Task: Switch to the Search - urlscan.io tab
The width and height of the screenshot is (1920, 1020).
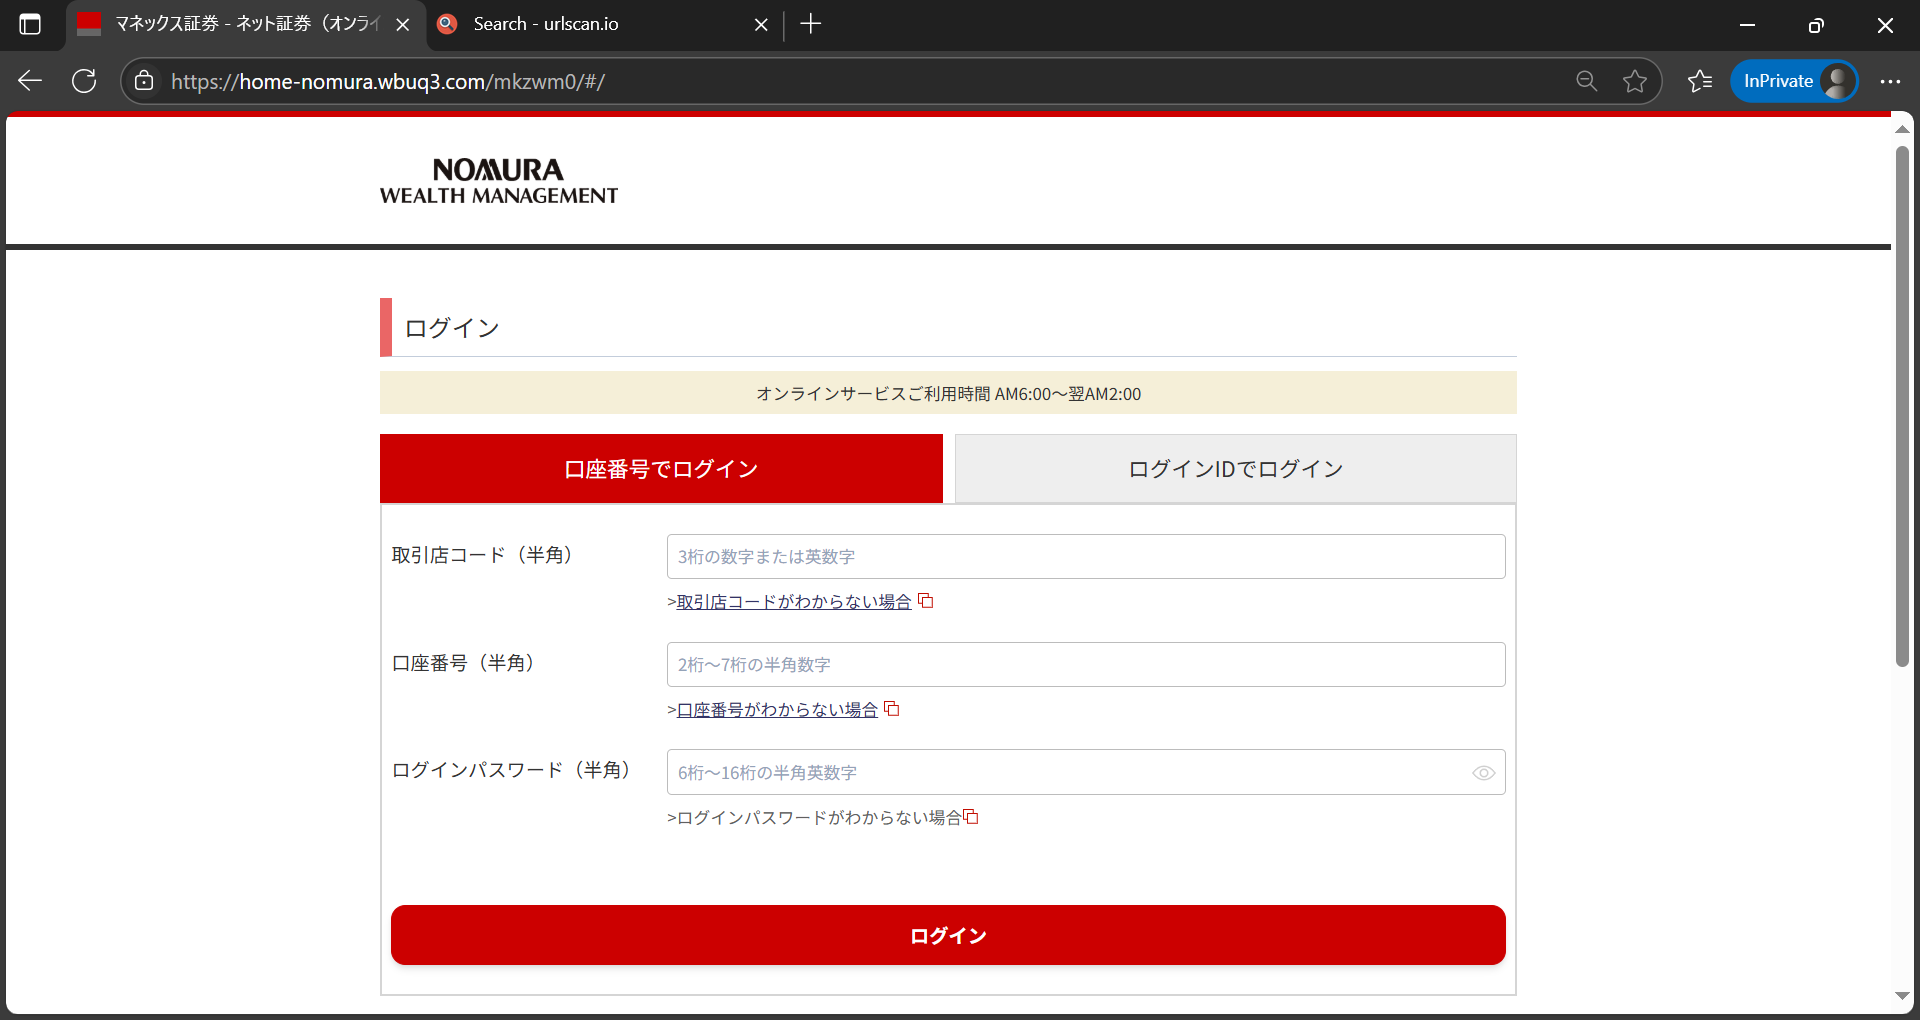Action: coord(605,24)
